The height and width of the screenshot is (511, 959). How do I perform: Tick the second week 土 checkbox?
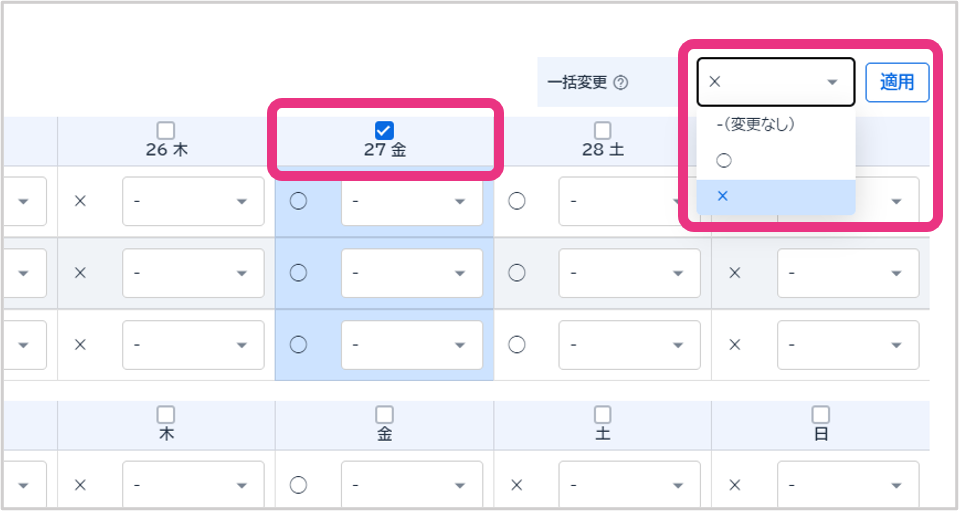coord(602,414)
